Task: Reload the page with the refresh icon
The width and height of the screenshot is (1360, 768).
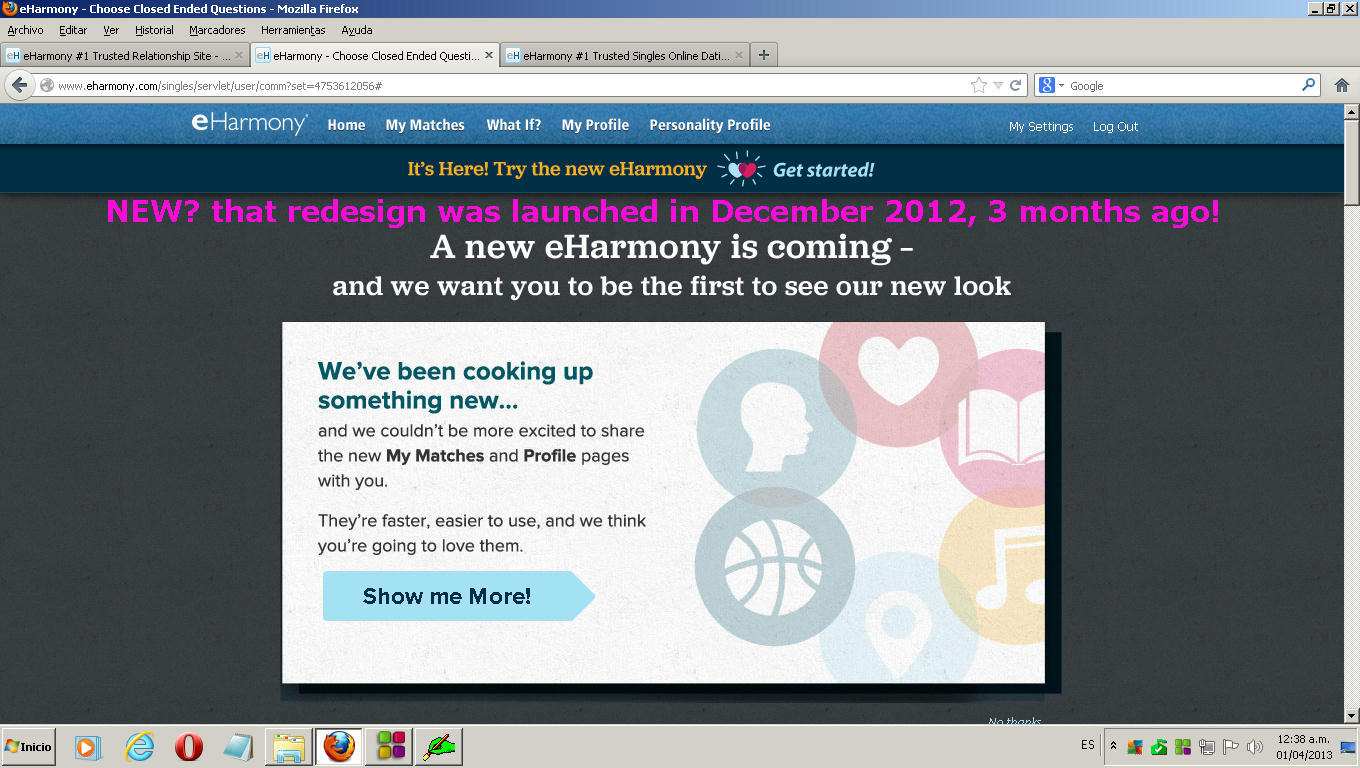Action: click(1016, 86)
